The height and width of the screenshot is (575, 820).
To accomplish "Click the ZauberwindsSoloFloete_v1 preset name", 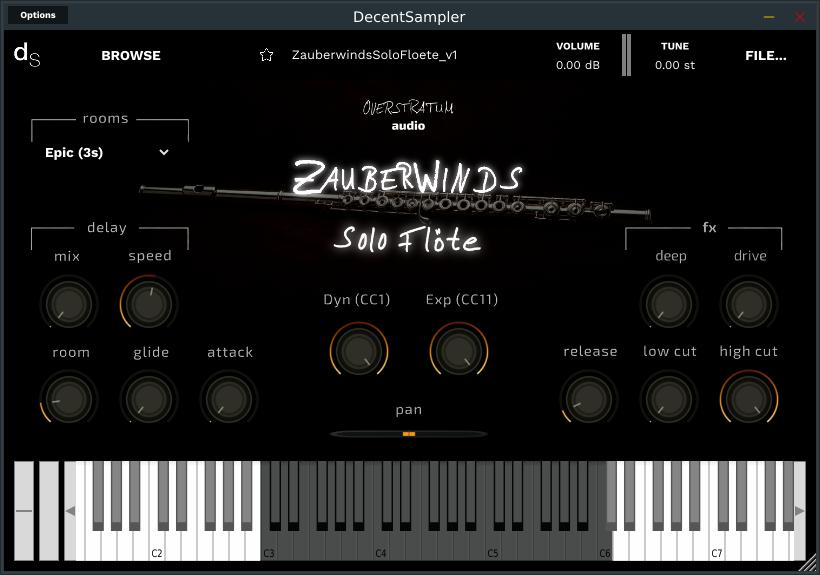I will 374,55.
